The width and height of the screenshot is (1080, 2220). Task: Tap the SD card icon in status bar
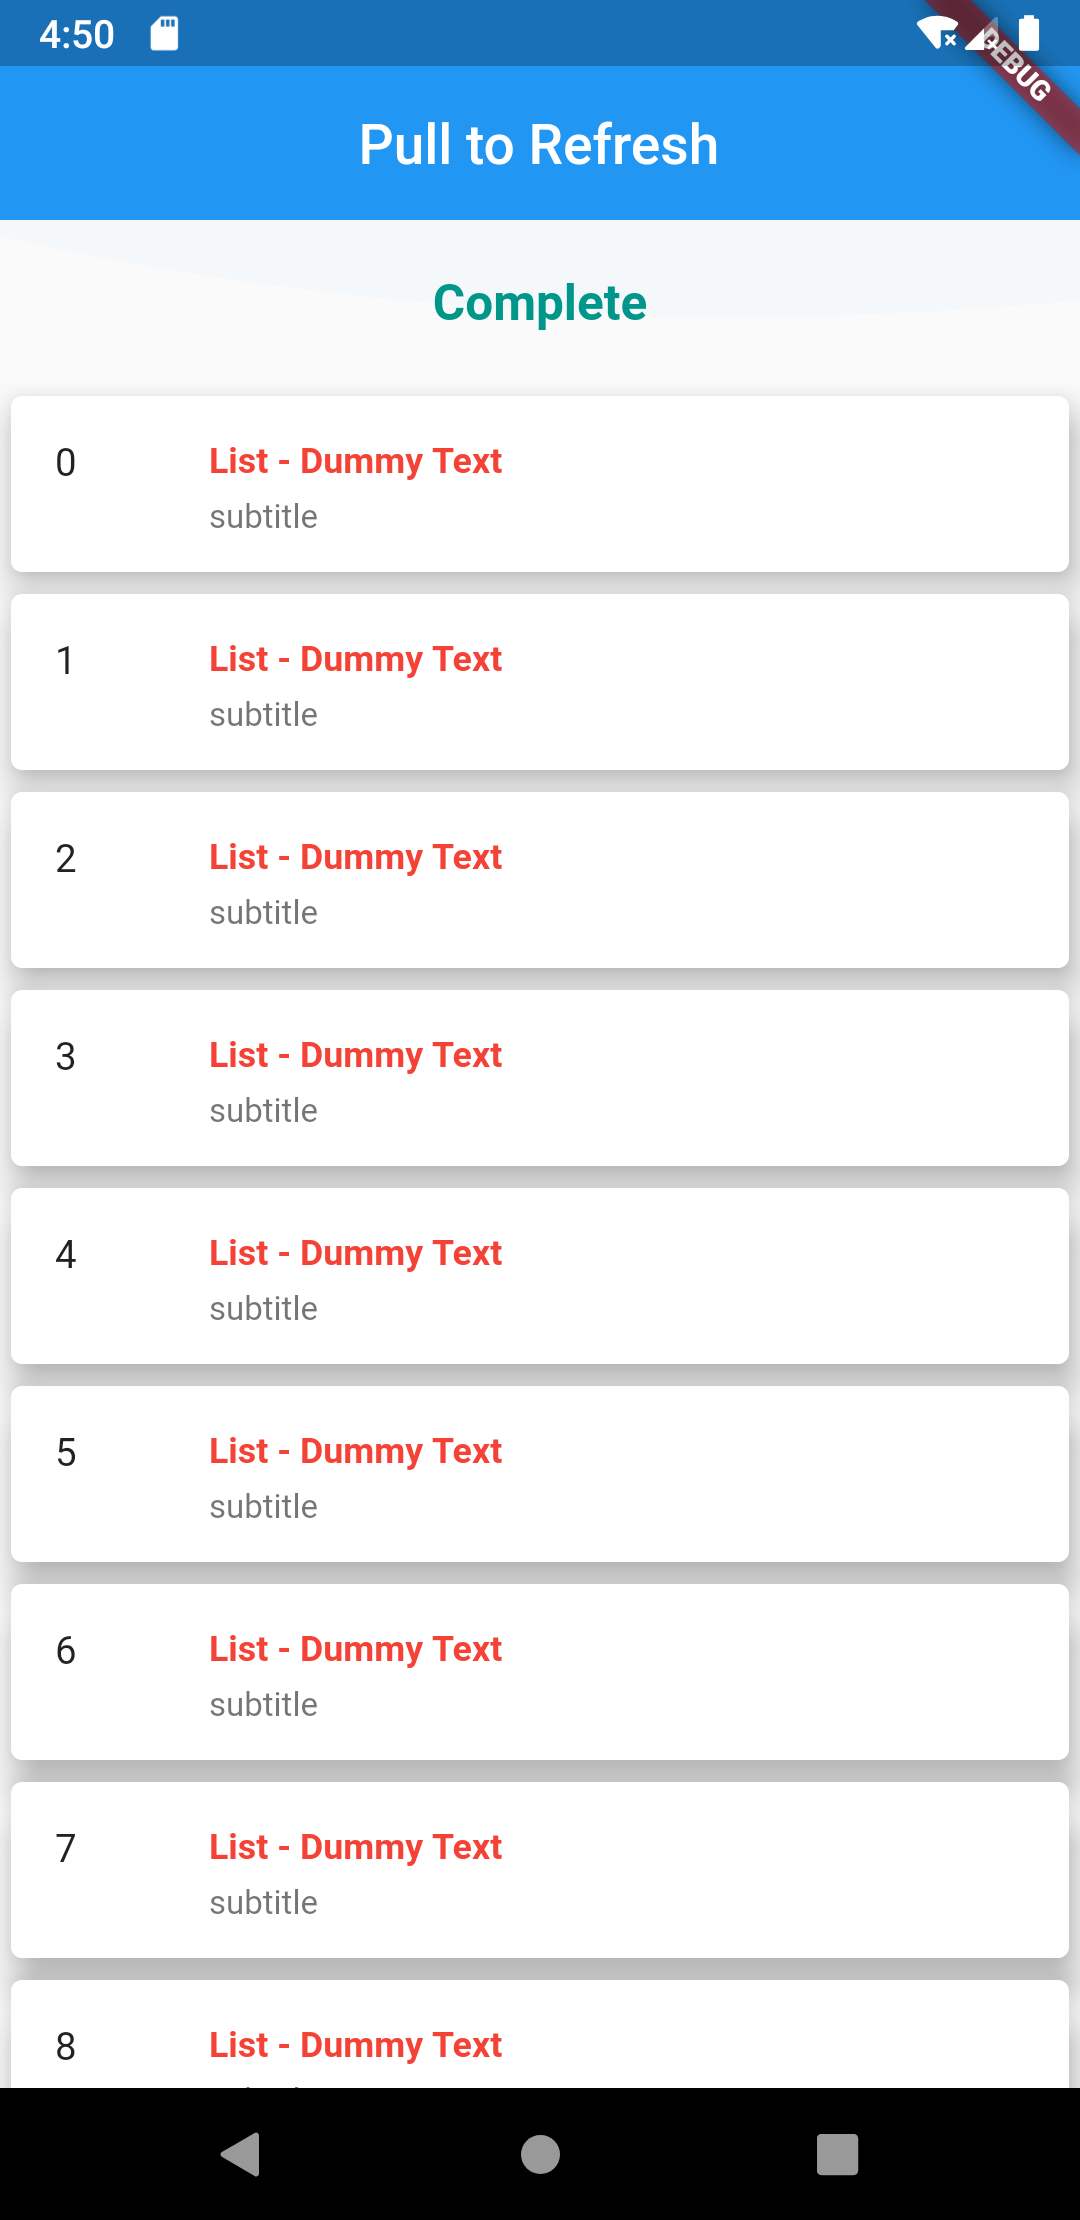coord(163,33)
